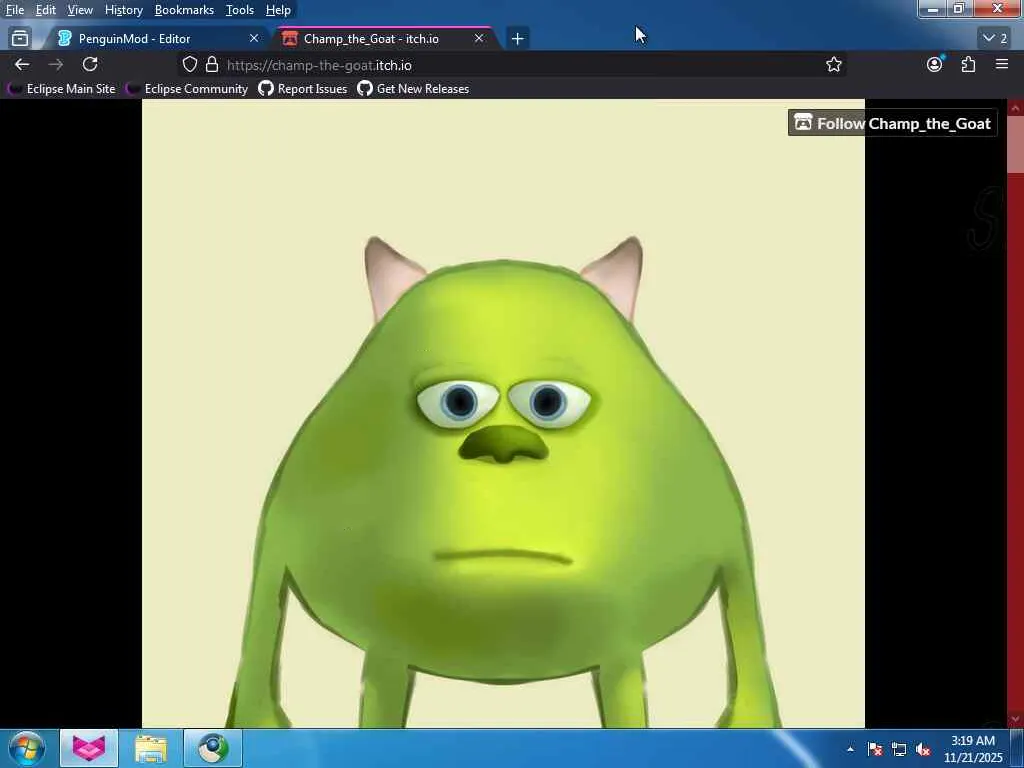Screen dimensions: 1024x768
Task: Close the Champ_the_Goat itch.io tab
Action: click(479, 39)
